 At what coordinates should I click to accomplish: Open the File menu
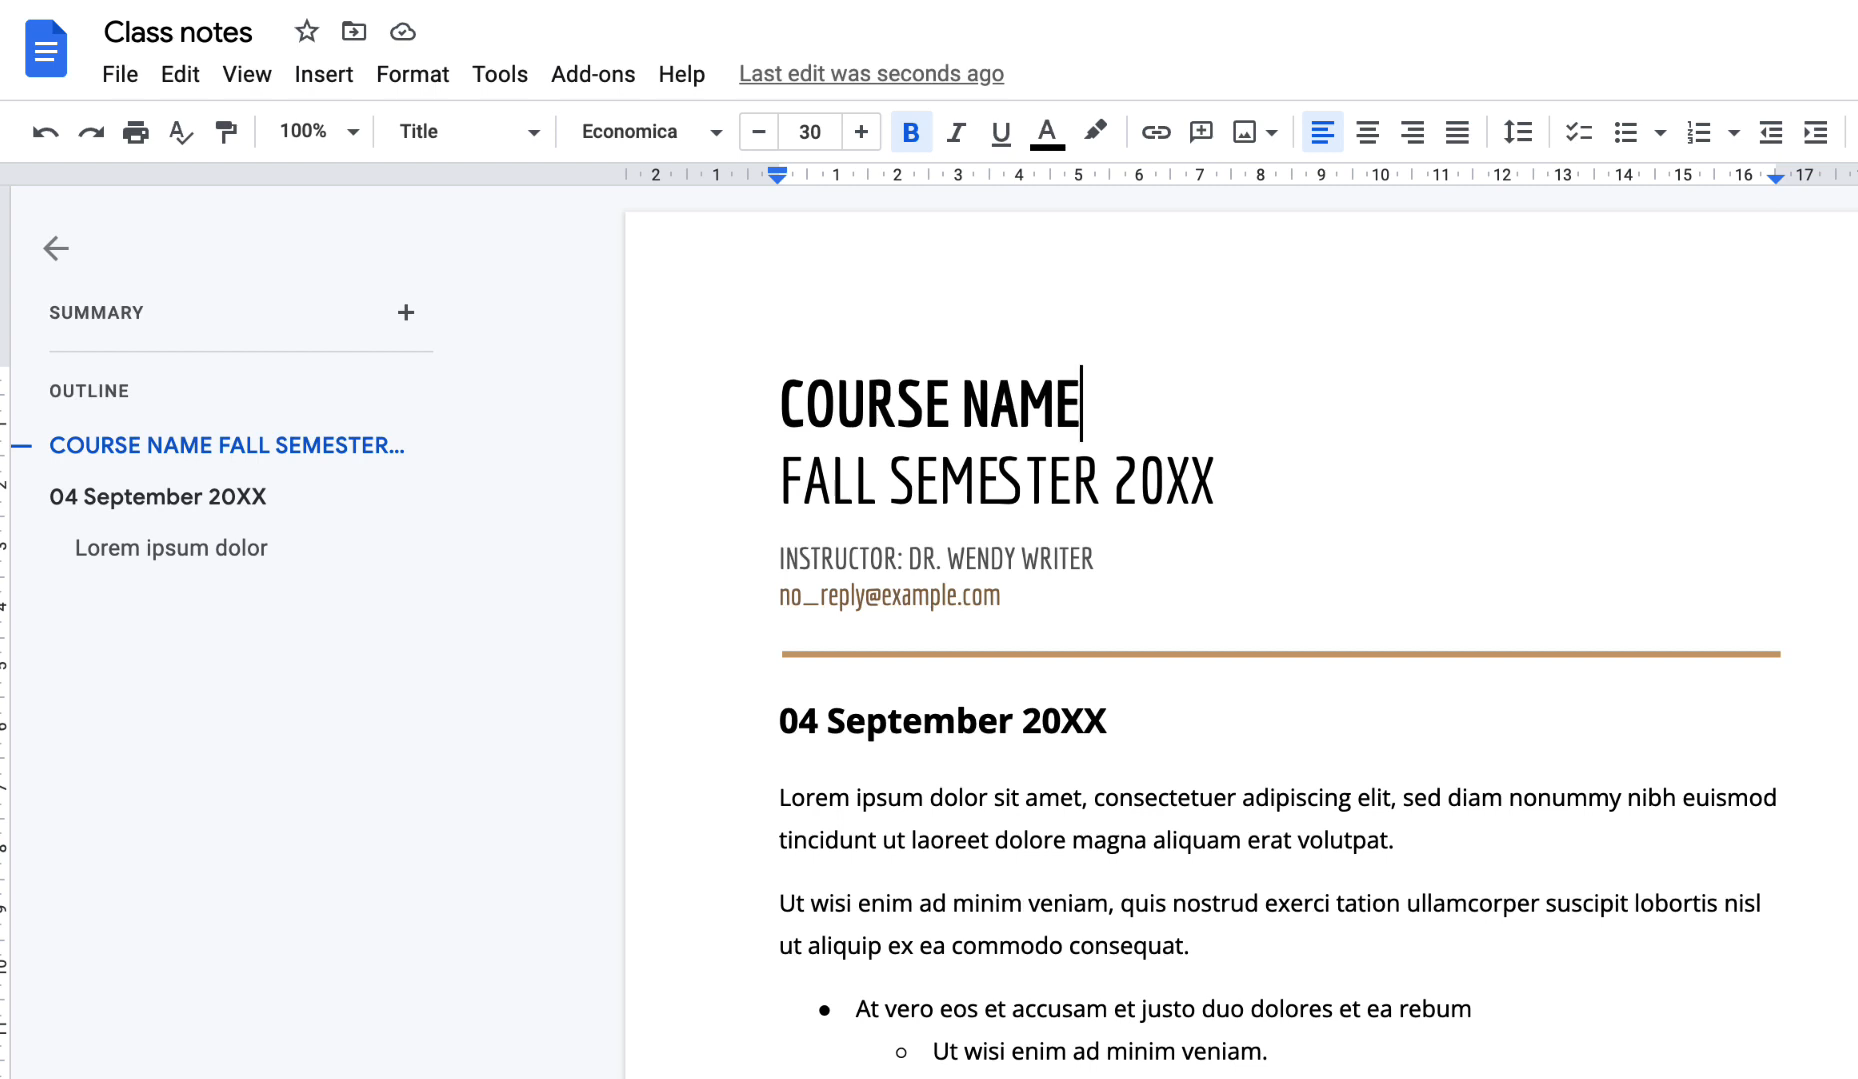[120, 74]
